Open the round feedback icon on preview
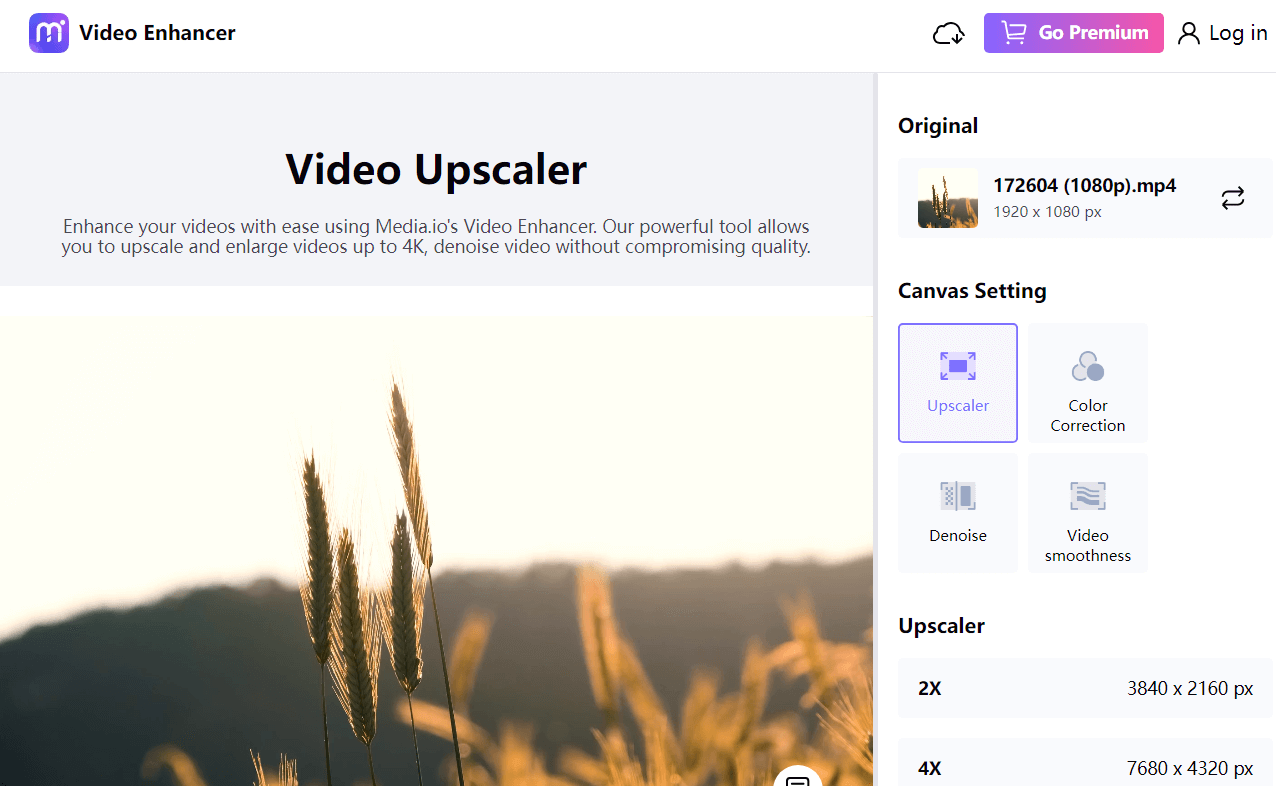The image size is (1276, 786). [x=797, y=776]
